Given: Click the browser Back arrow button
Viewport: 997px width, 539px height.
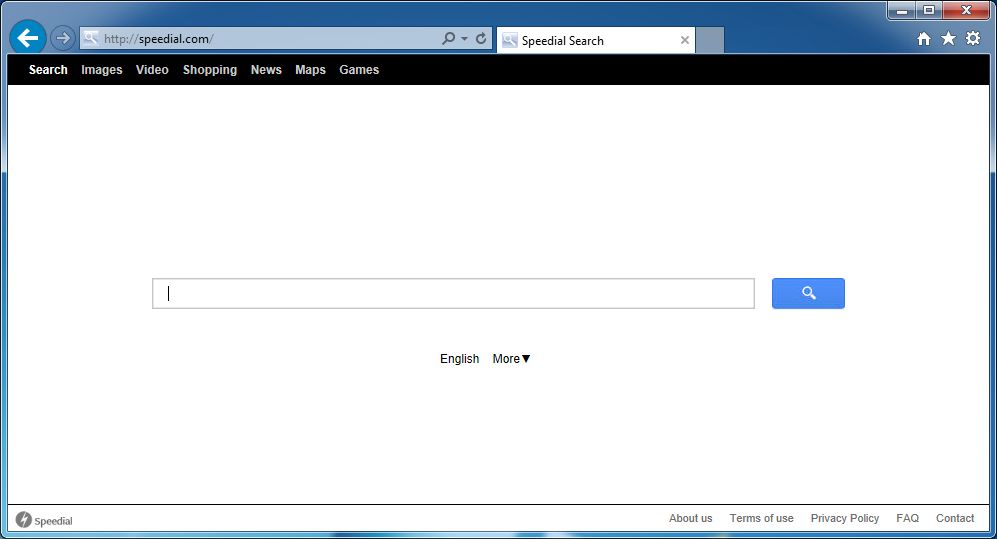Looking at the screenshot, I should click(28, 38).
